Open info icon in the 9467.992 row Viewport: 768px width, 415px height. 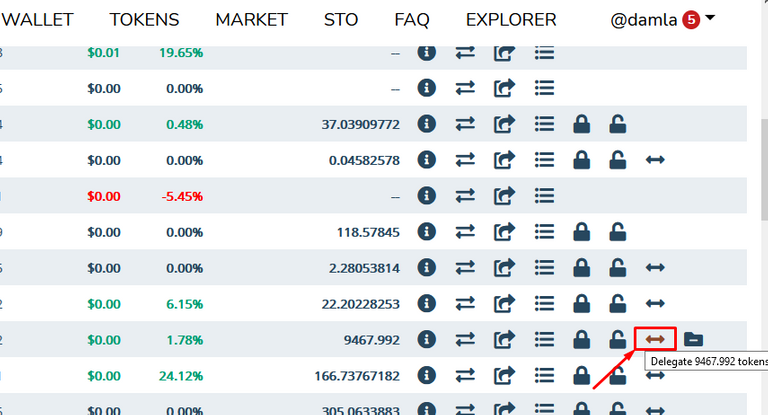(427, 339)
